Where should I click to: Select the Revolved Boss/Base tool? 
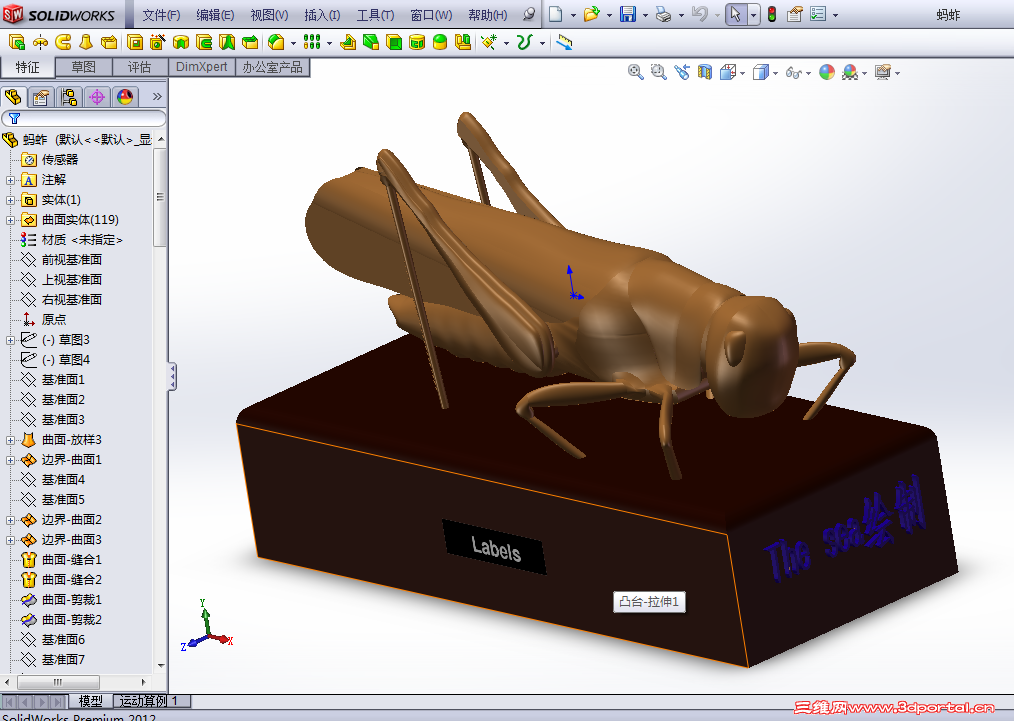[x=40, y=43]
